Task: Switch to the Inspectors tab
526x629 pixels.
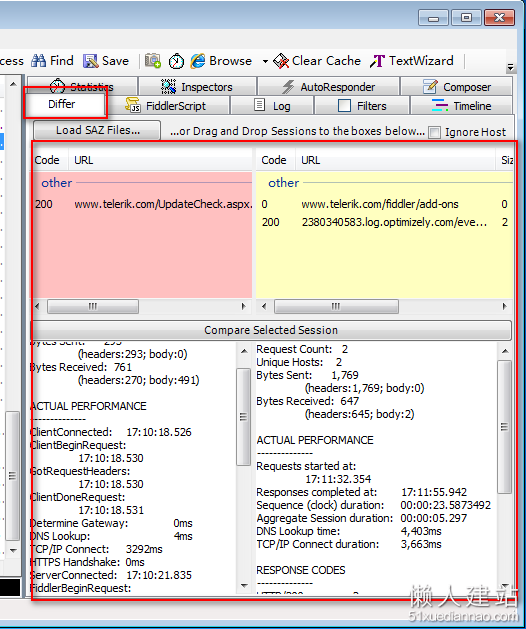Action: (197, 87)
